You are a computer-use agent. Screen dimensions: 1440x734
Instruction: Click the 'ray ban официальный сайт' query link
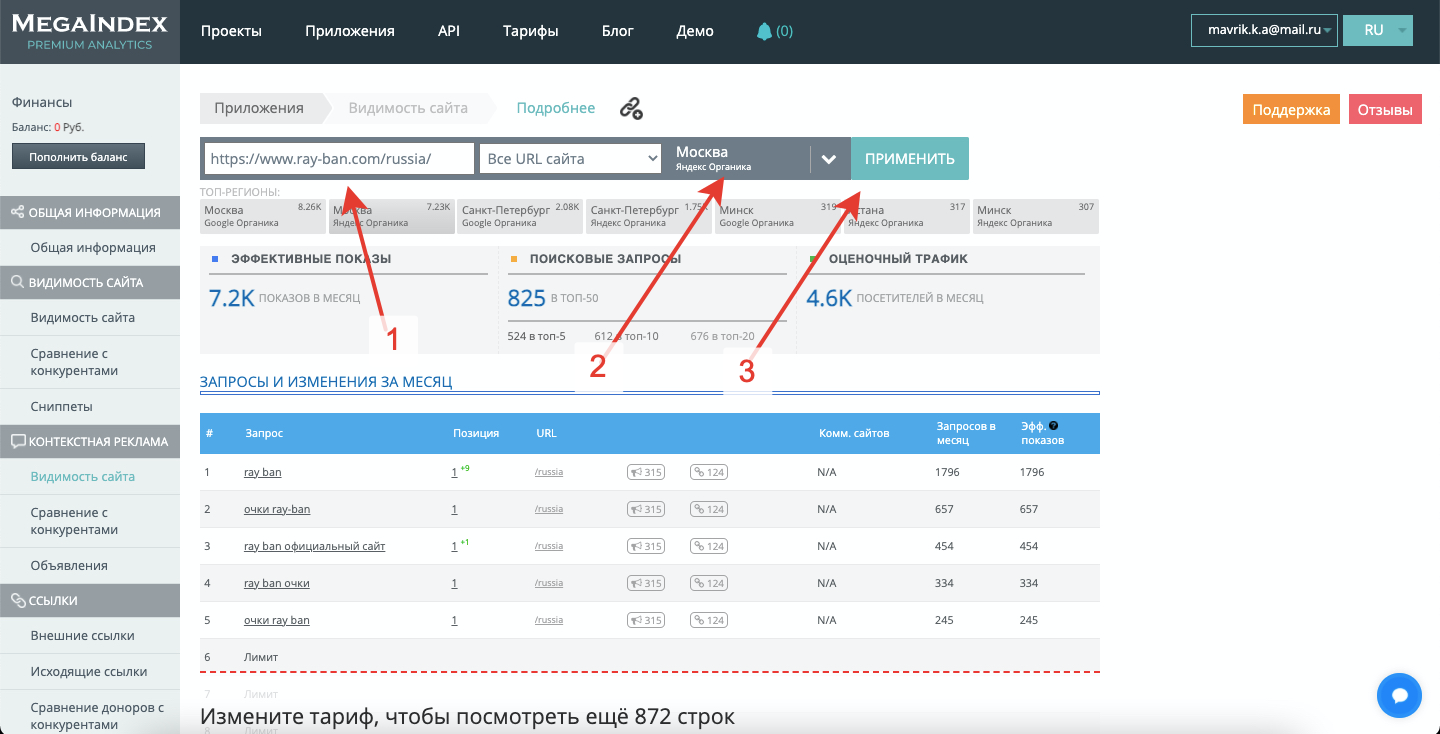pos(315,546)
